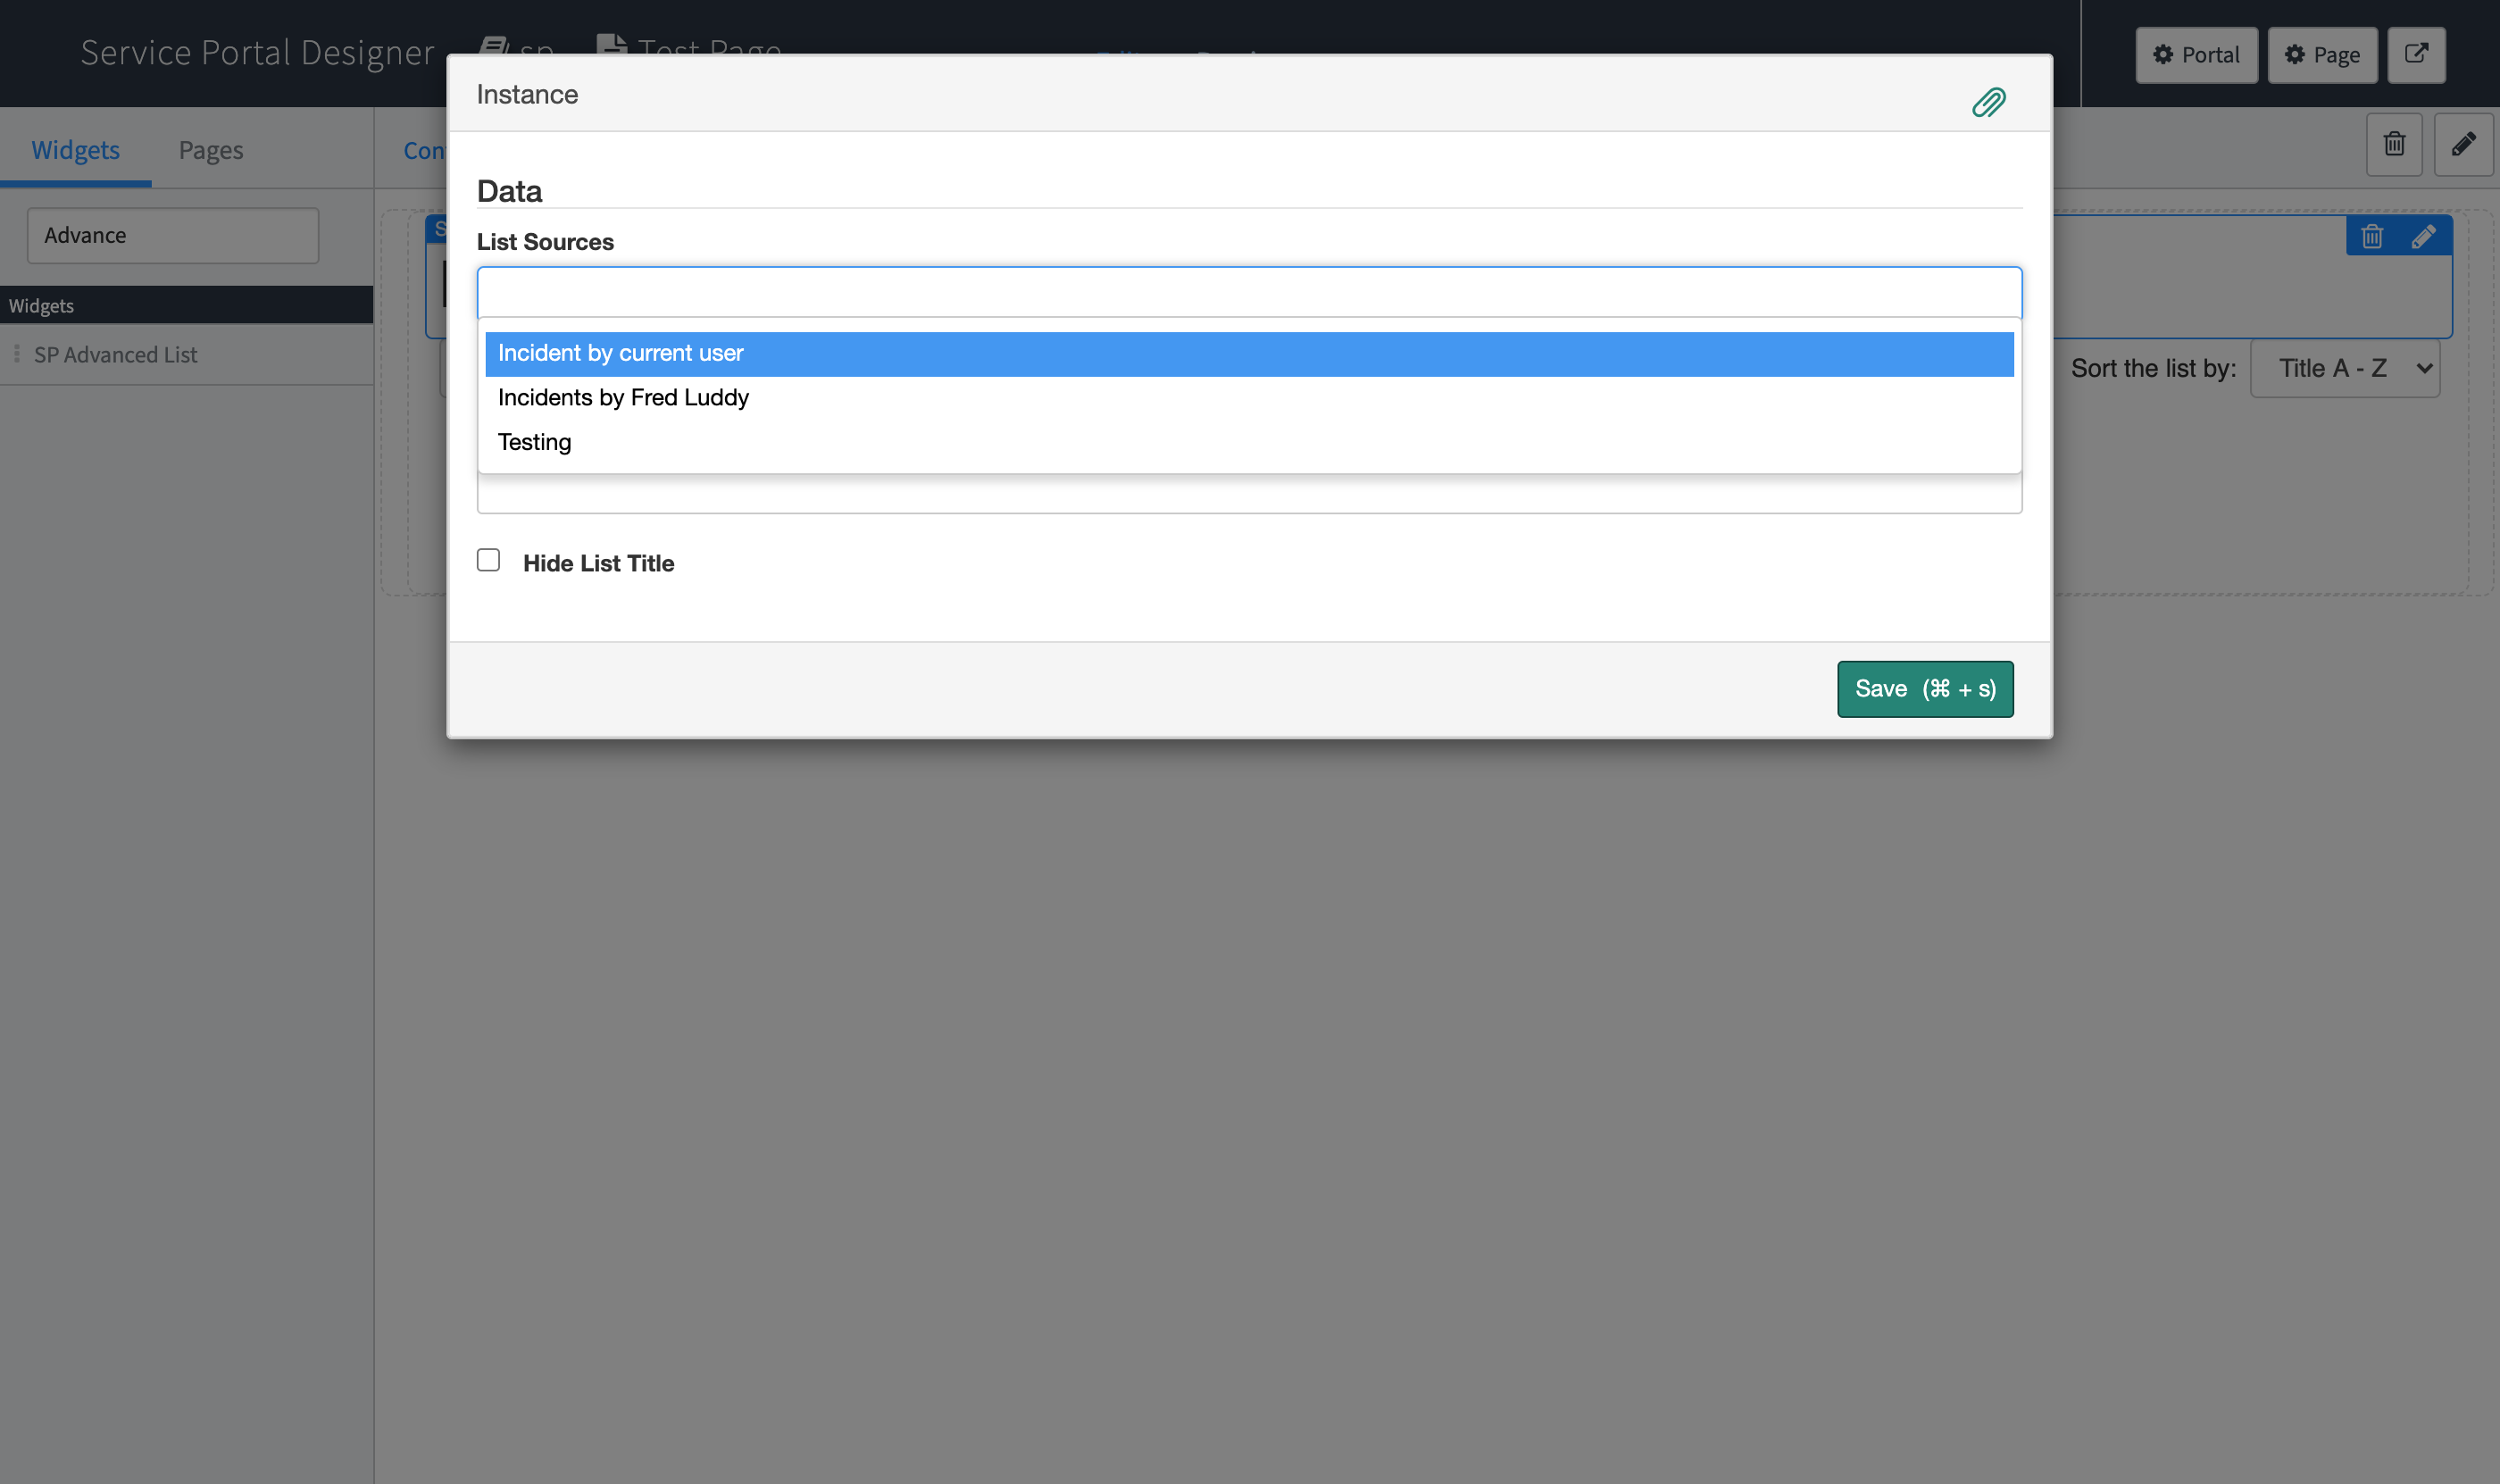Click inside the Advance search field
2500x1484 pixels.
click(172, 235)
